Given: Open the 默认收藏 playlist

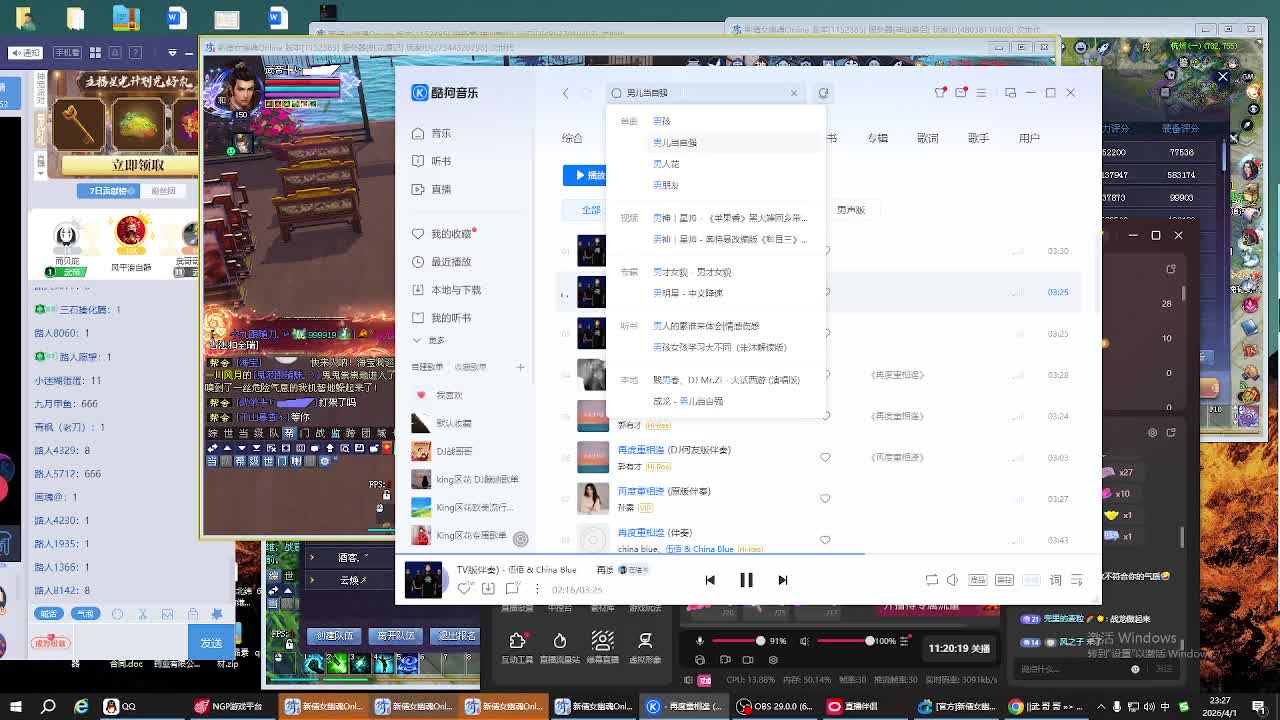Looking at the screenshot, I should tap(442, 423).
